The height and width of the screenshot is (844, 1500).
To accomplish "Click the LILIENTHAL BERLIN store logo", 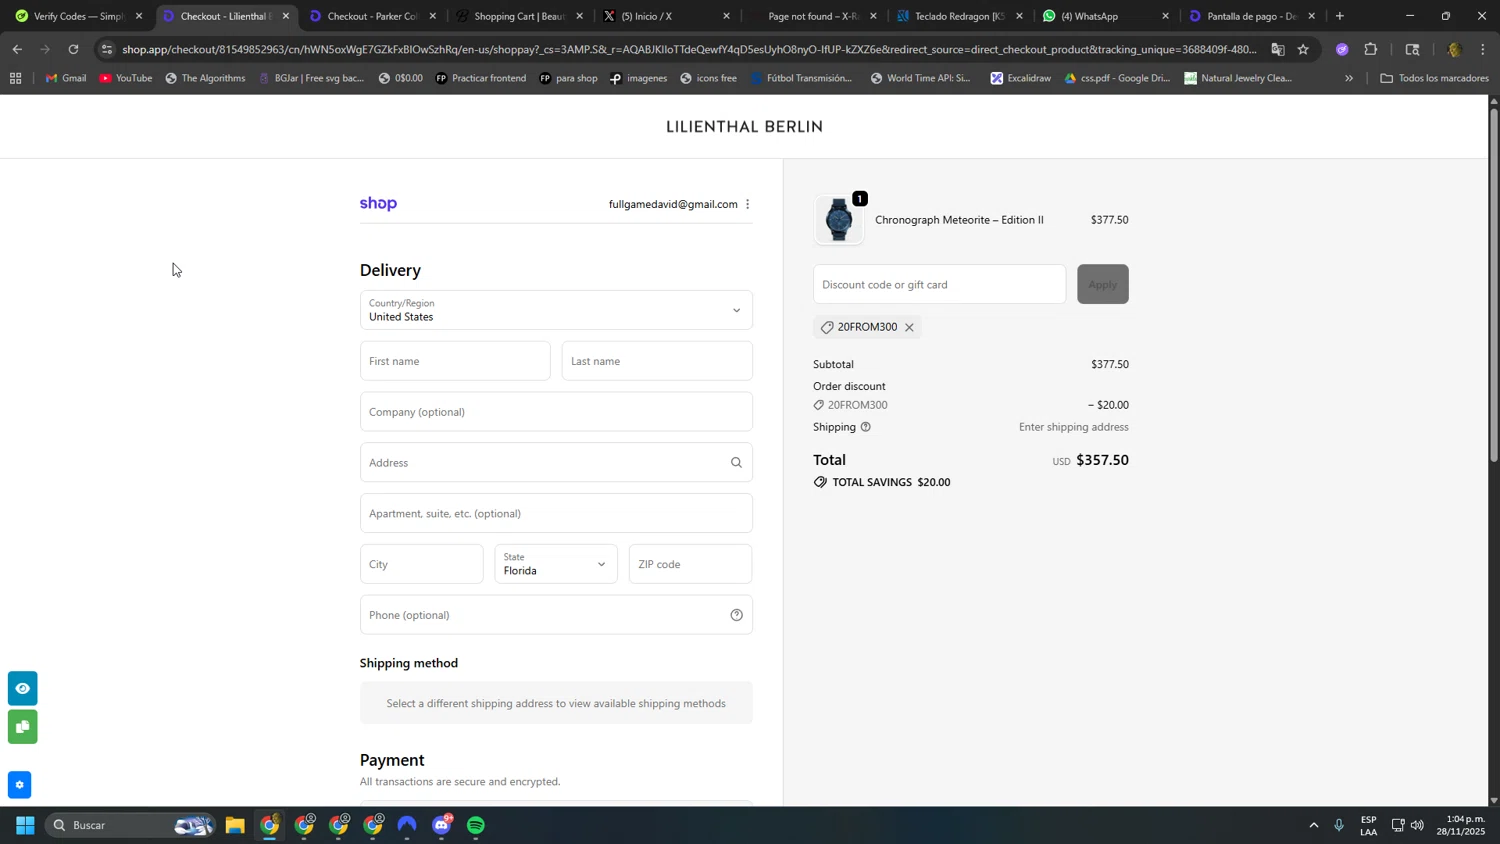I will [744, 127].
